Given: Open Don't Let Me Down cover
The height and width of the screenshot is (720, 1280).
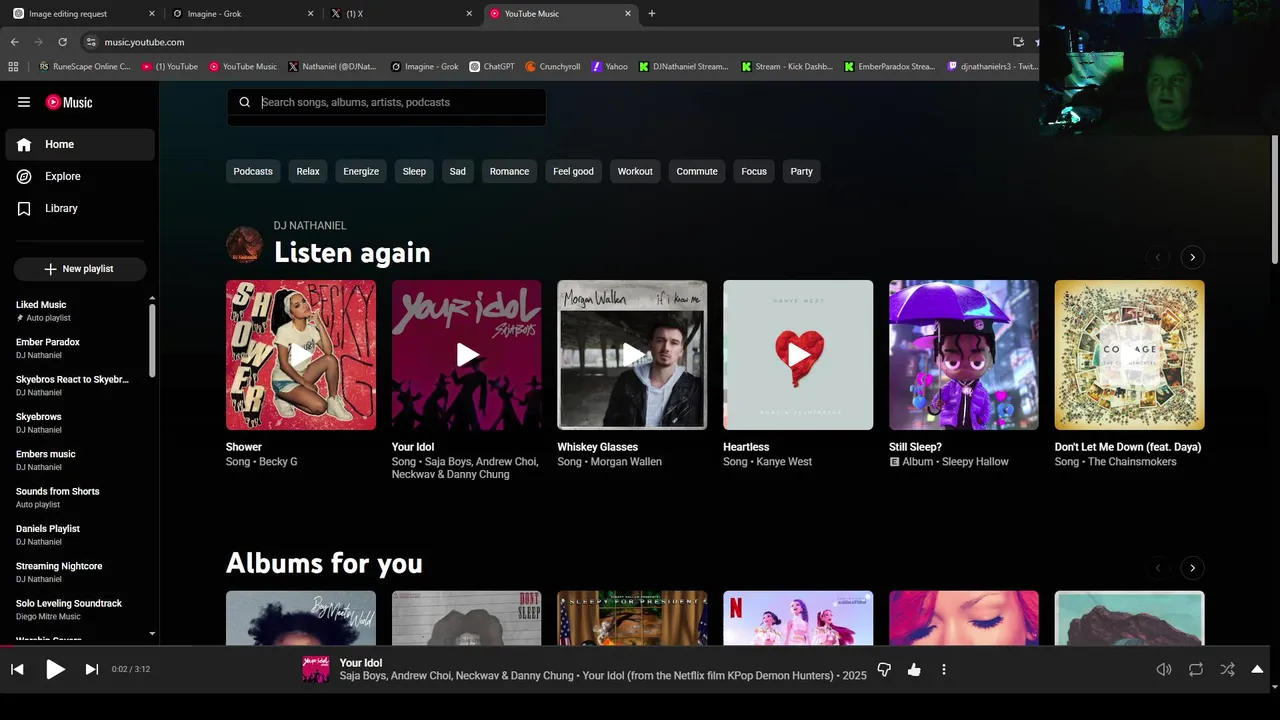Looking at the screenshot, I should [1130, 355].
